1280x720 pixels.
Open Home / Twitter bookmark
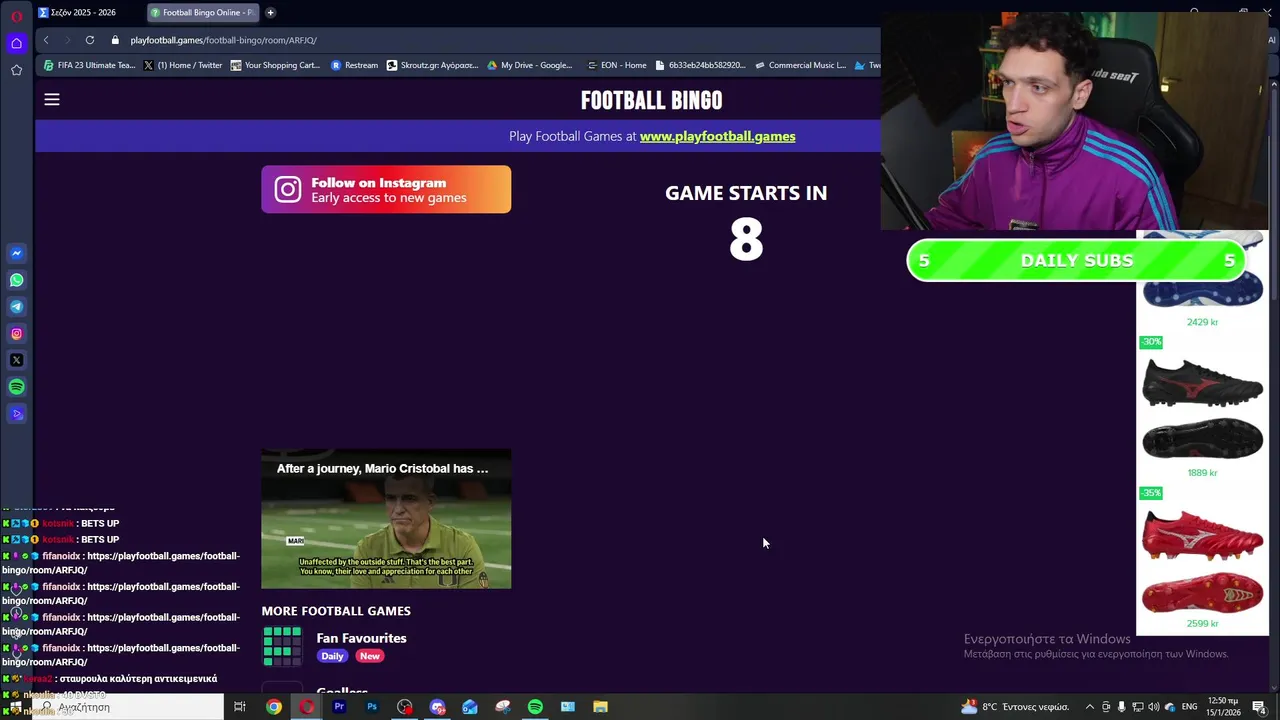183,65
